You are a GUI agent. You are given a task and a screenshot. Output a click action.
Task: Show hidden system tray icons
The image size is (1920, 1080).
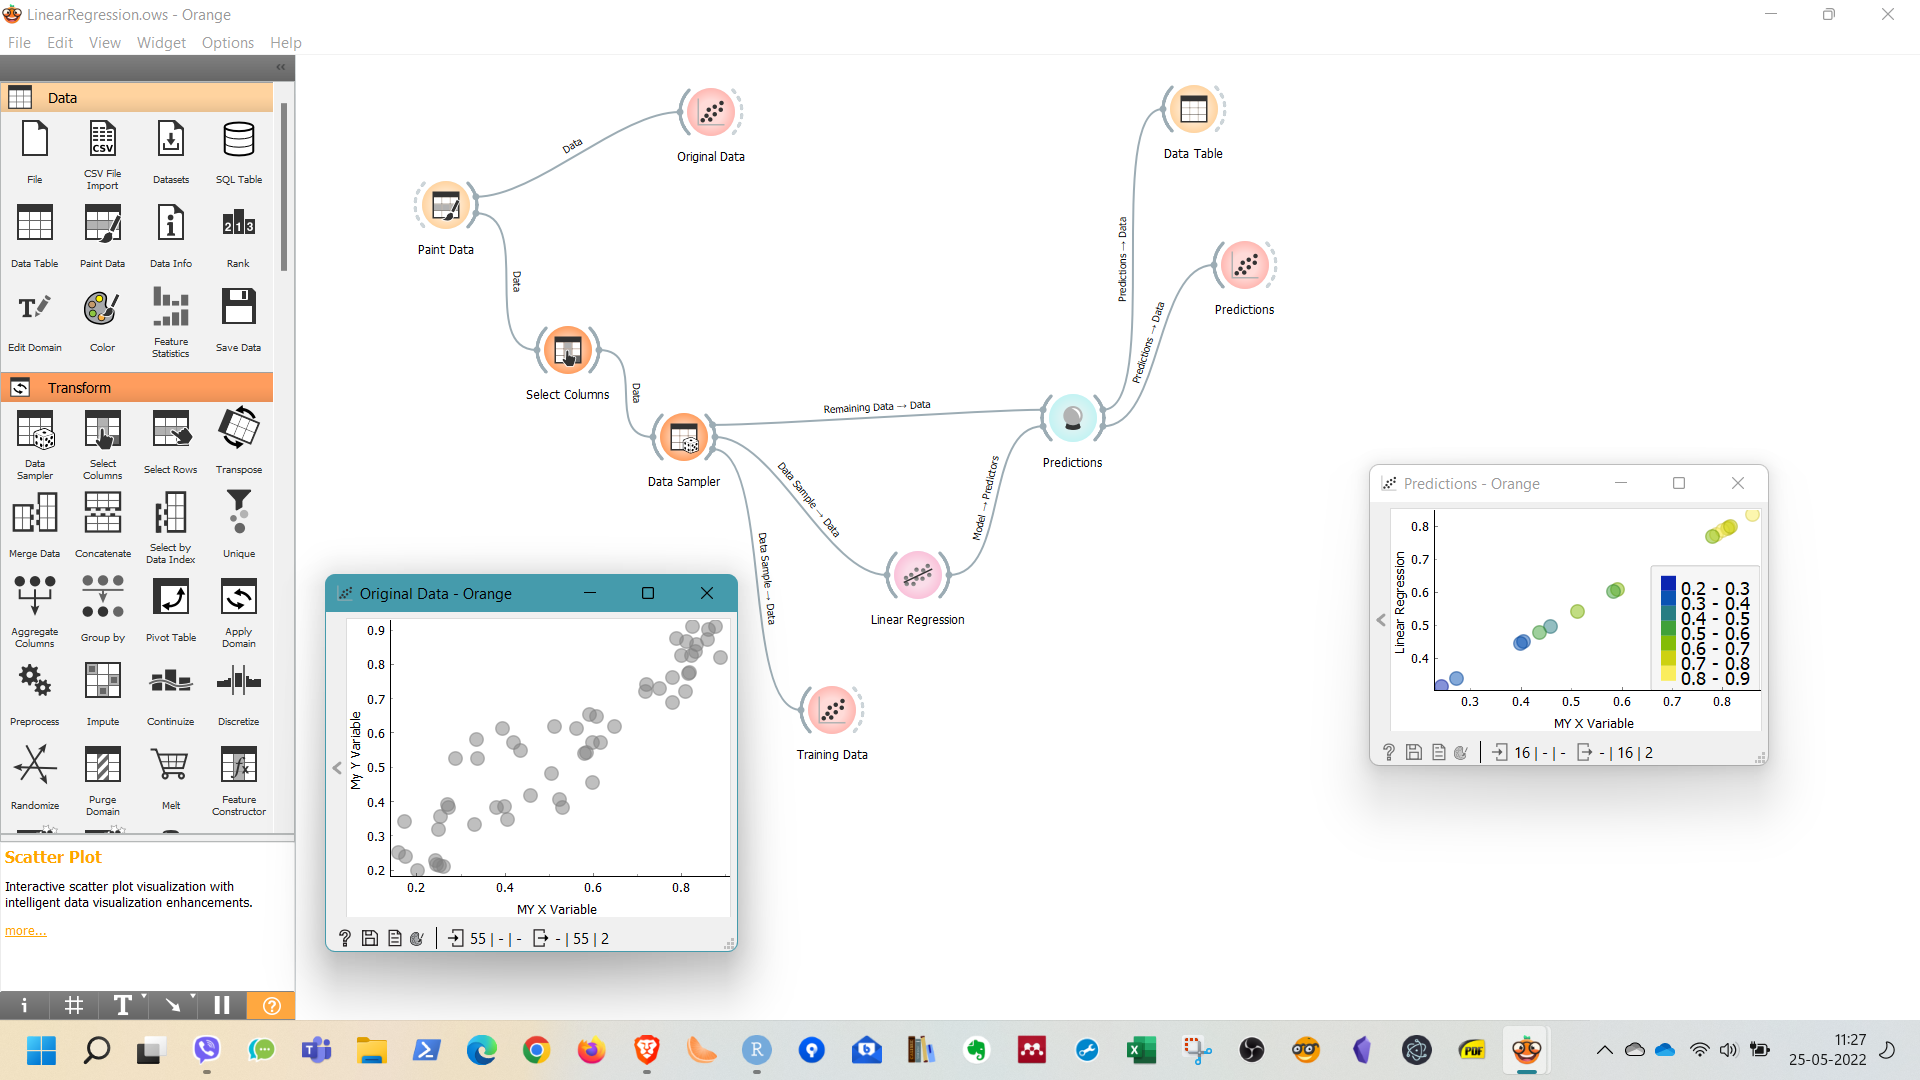click(1604, 1050)
